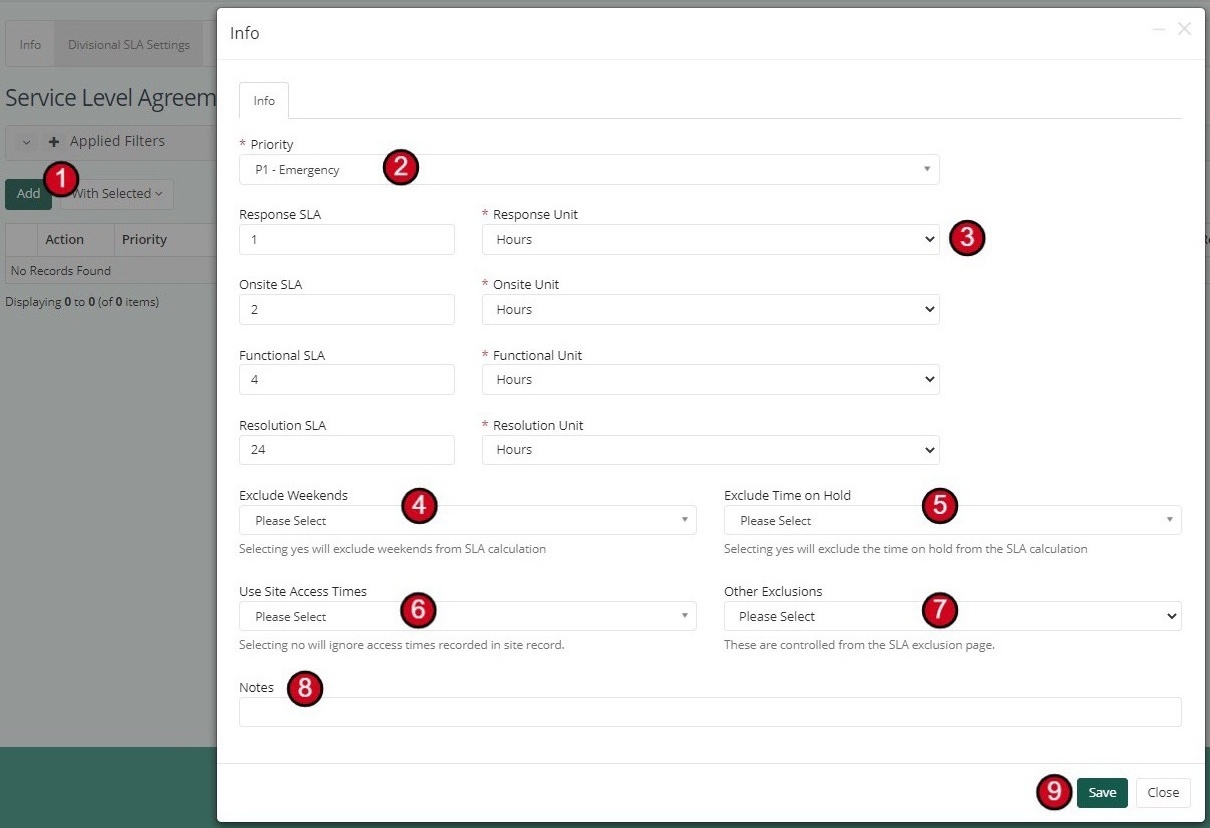This screenshot has width=1210, height=828.
Task: Click the Notes text field
Action: (710, 712)
